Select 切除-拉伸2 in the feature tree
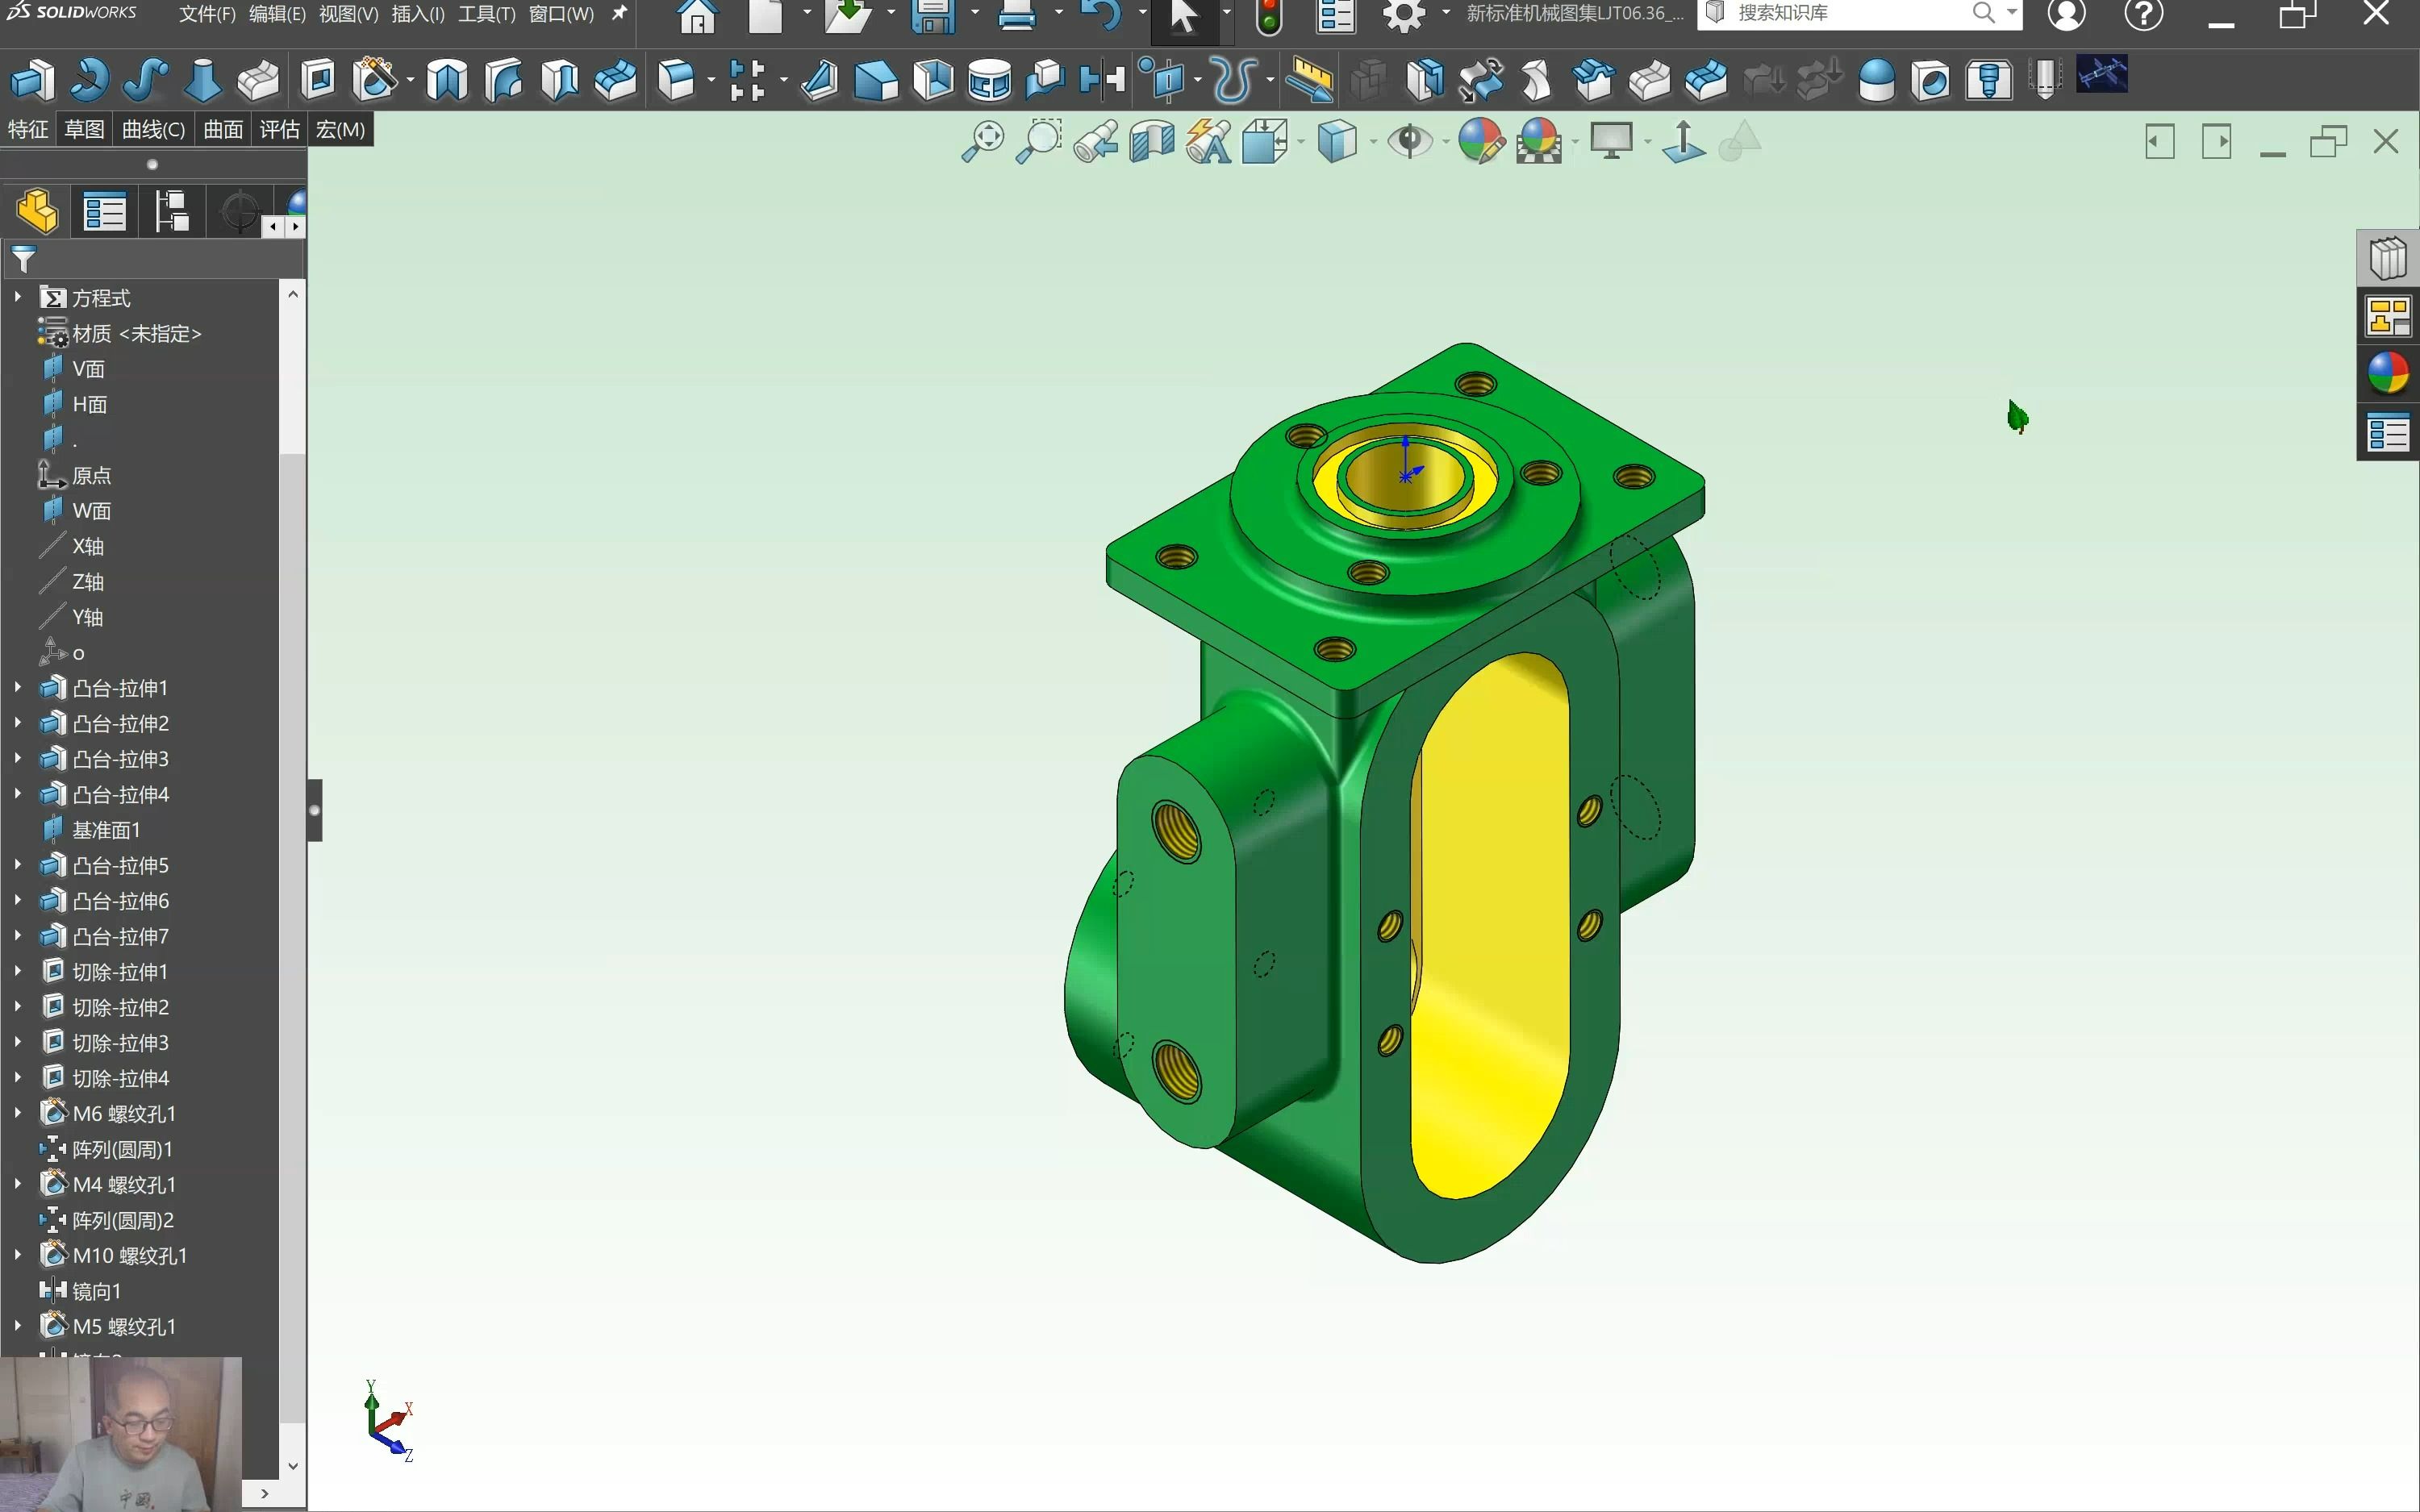Screen dimensions: 2420x1512 (x=120, y=1007)
